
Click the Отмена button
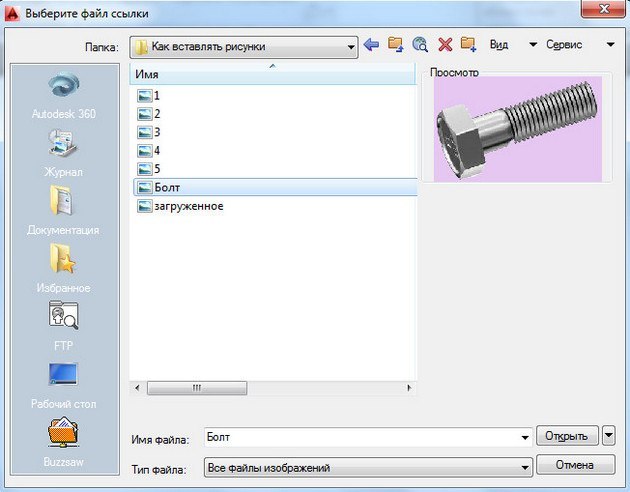click(x=575, y=465)
